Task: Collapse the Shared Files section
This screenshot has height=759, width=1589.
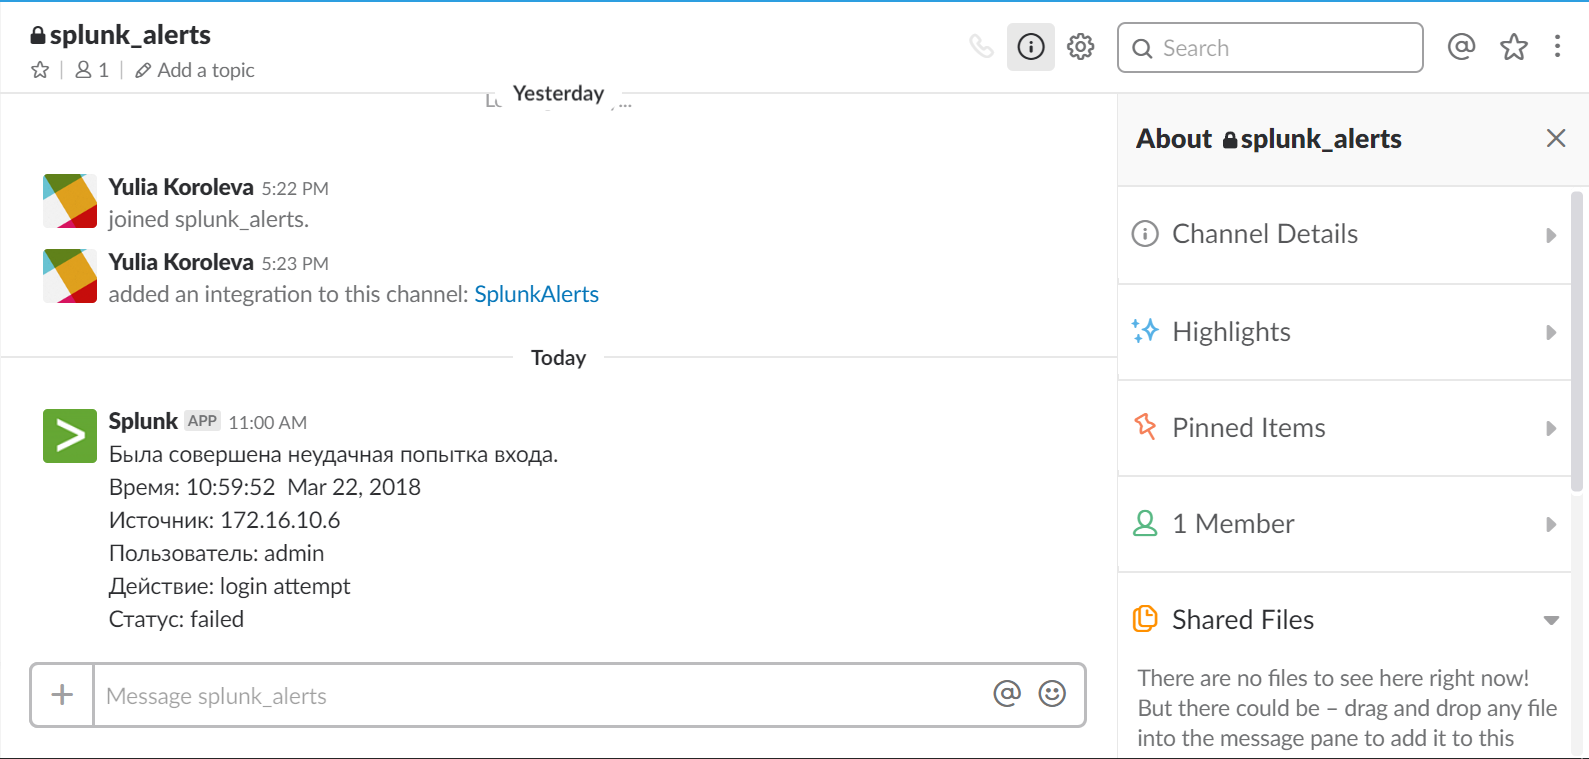Action: click(x=1343, y=620)
